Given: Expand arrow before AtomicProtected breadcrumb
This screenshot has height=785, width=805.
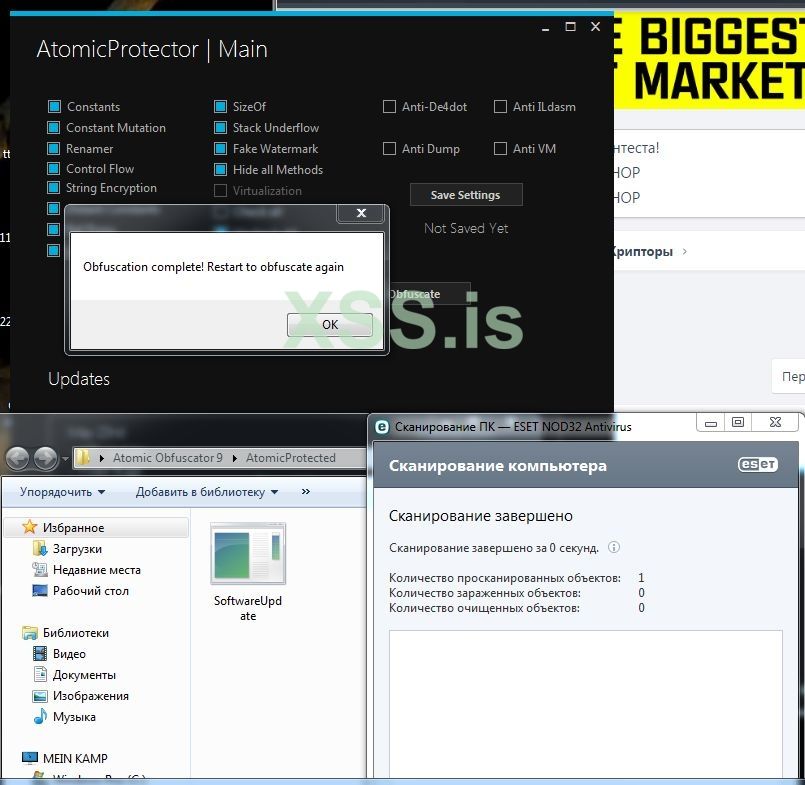Looking at the screenshot, I should [x=234, y=458].
